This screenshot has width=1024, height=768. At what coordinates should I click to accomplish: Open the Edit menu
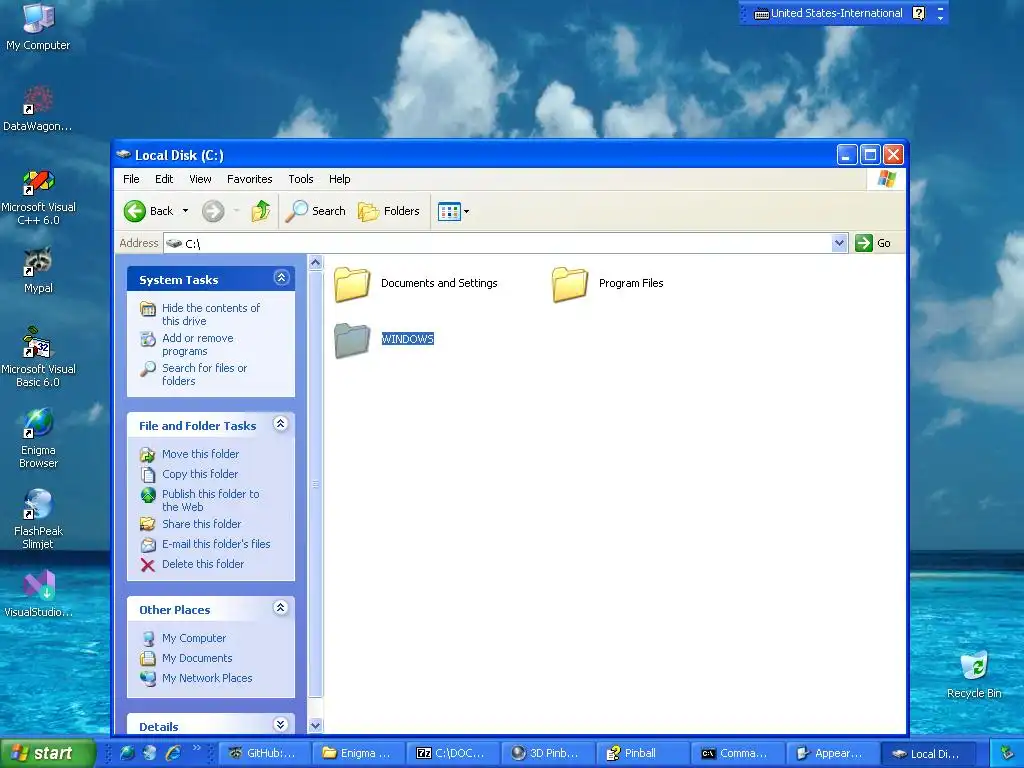(164, 179)
